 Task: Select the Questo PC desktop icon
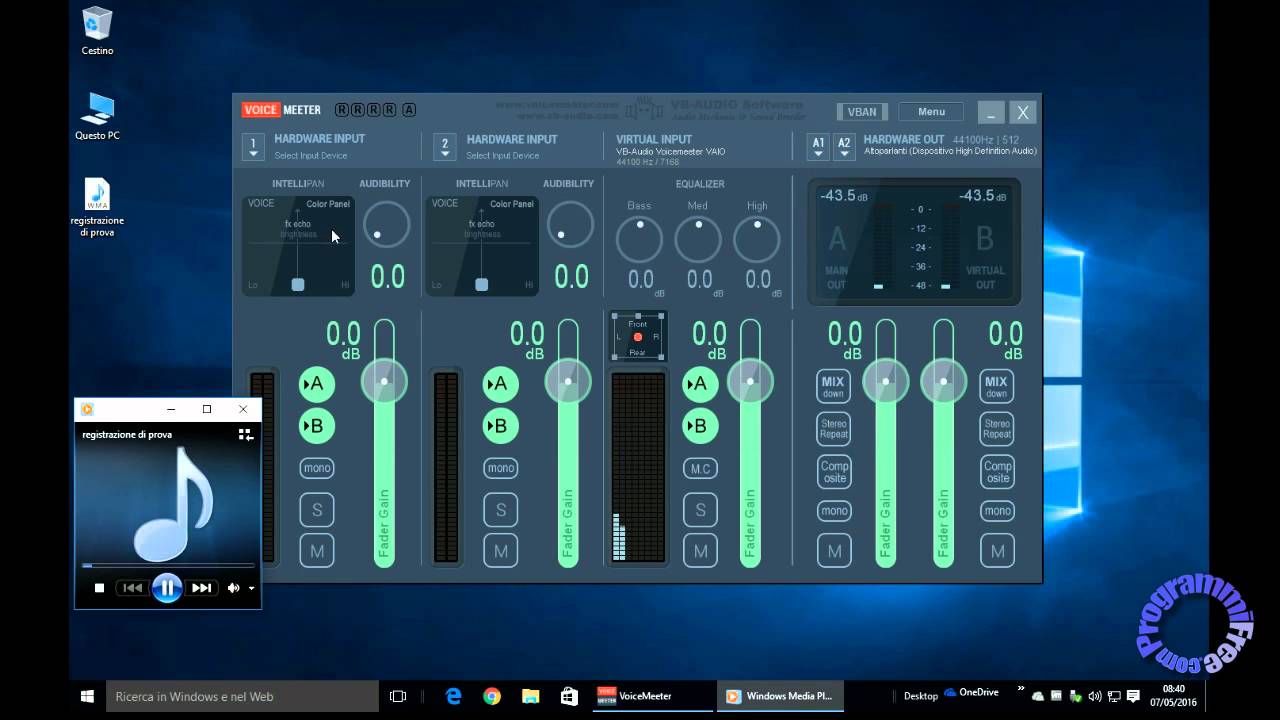click(x=97, y=116)
